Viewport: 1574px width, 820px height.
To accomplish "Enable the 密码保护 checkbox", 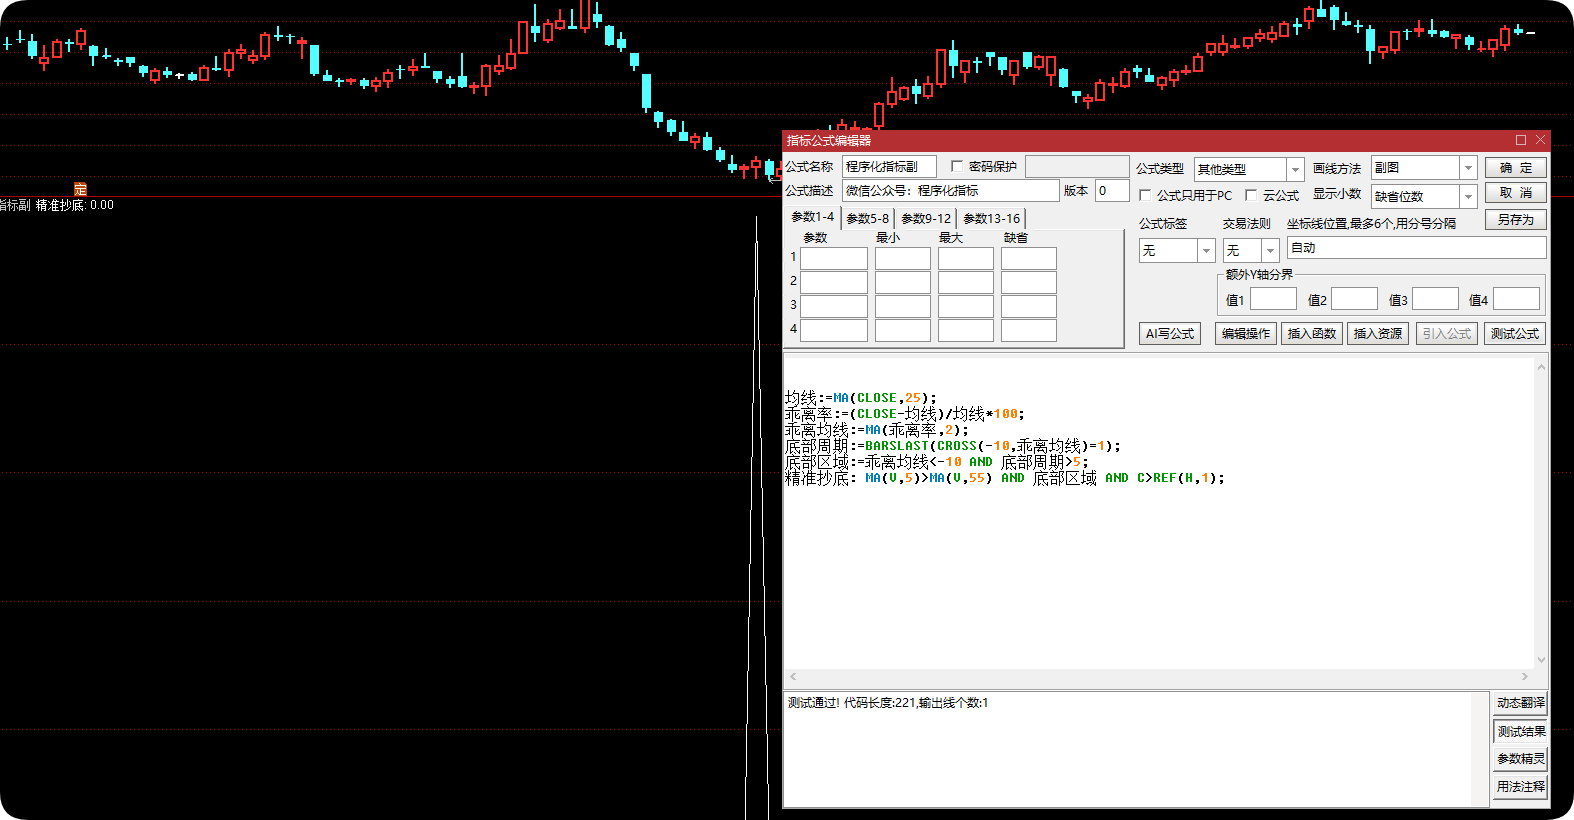I will [957, 167].
